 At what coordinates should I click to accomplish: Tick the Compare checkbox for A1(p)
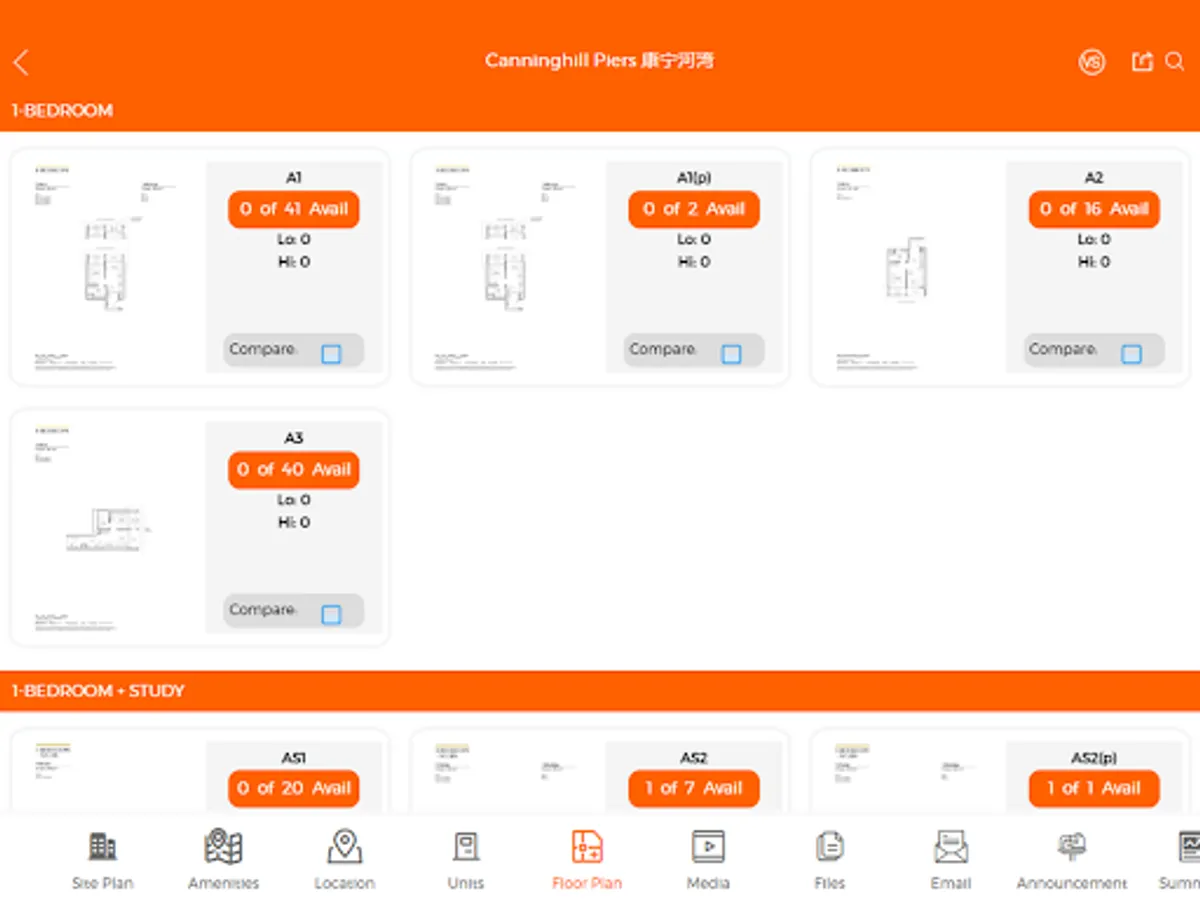(x=731, y=354)
